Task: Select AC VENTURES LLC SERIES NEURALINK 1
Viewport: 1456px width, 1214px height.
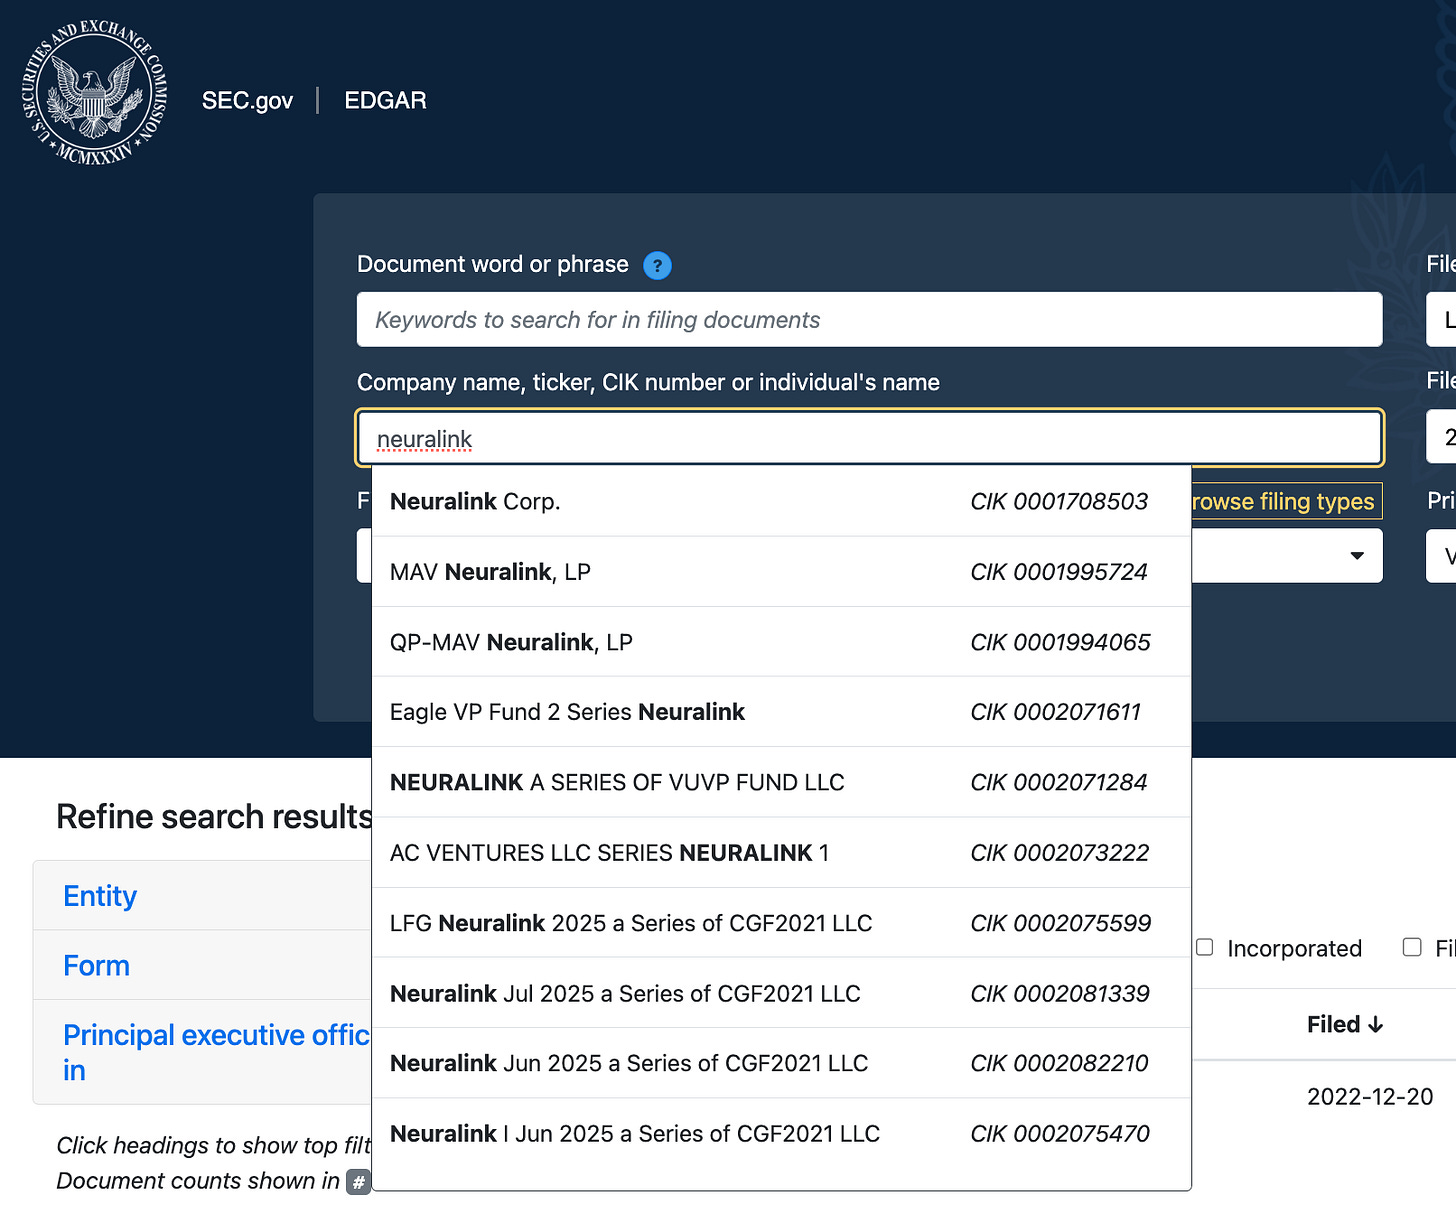Action: point(781,853)
